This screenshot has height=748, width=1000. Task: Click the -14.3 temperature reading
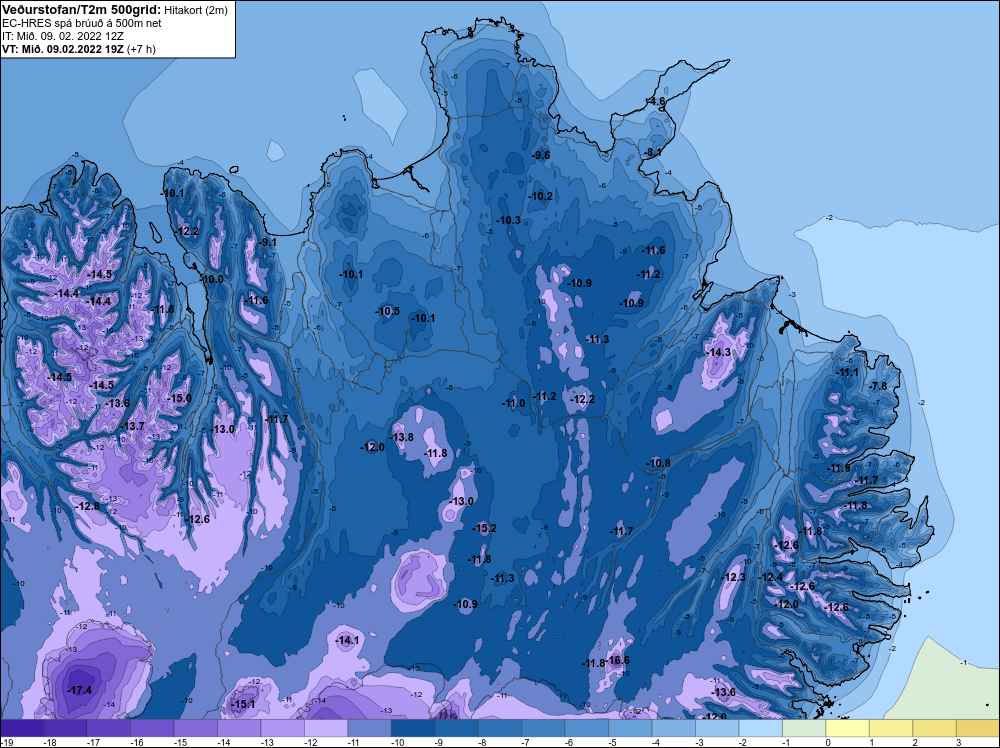(718, 353)
